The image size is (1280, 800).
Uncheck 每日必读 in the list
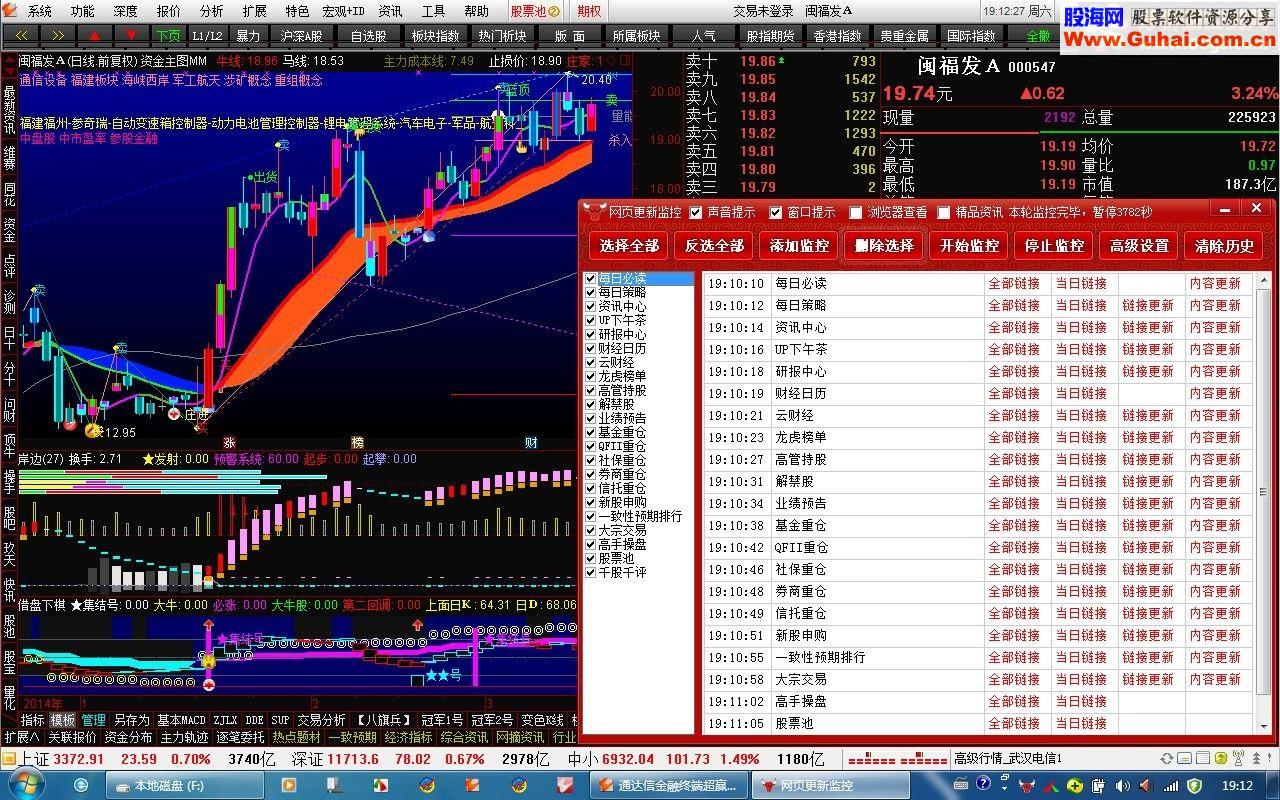click(x=591, y=279)
